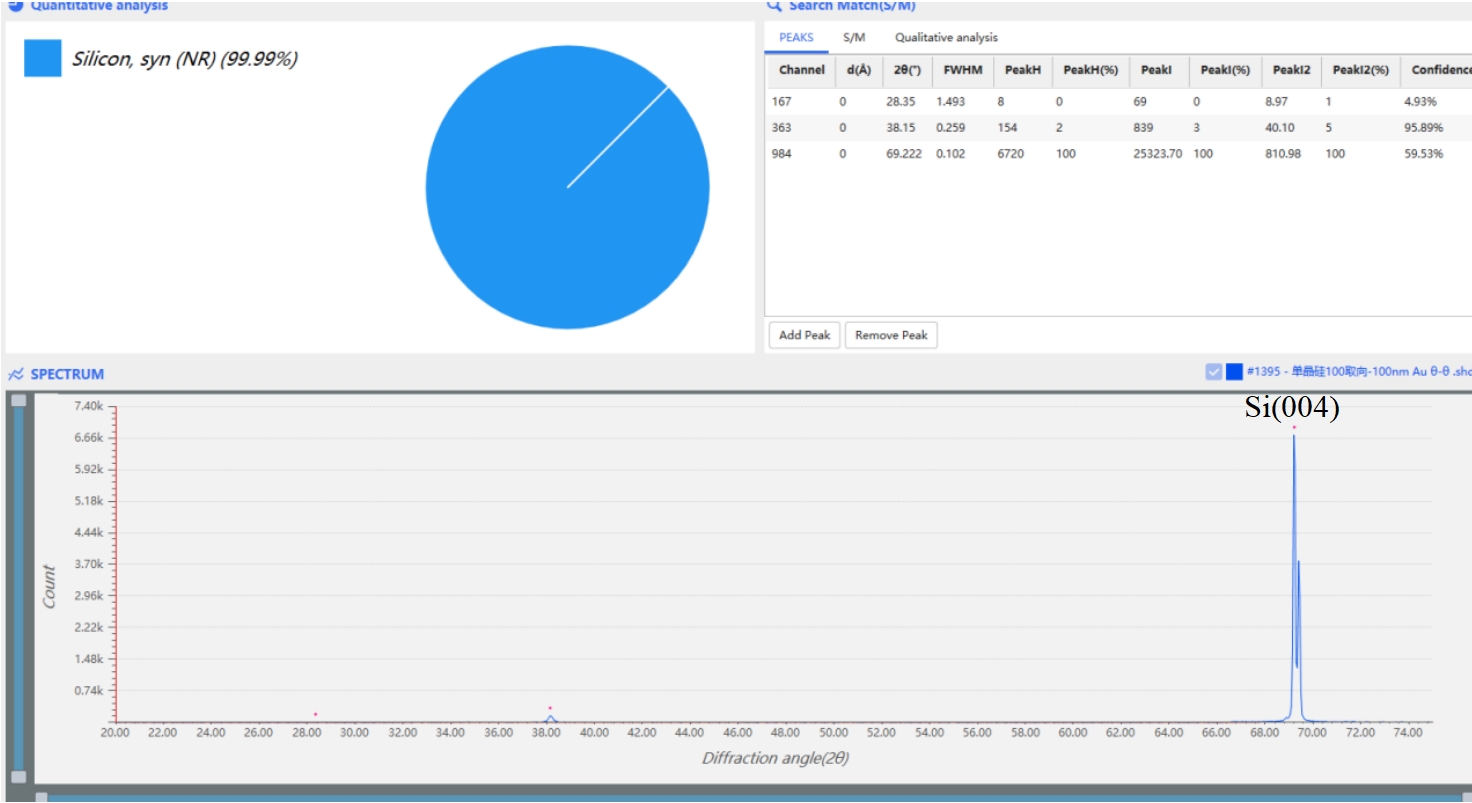The image size is (1472, 803).
Task: Click the top handle of vertical range slider
Action: (x=18, y=400)
